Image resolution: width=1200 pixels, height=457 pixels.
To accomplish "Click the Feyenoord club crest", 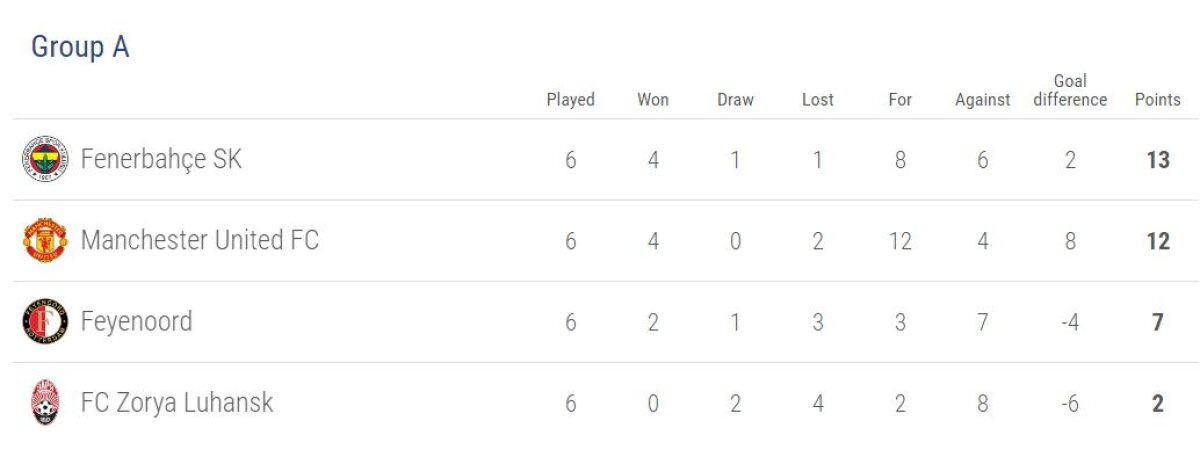I will pos(45,322).
